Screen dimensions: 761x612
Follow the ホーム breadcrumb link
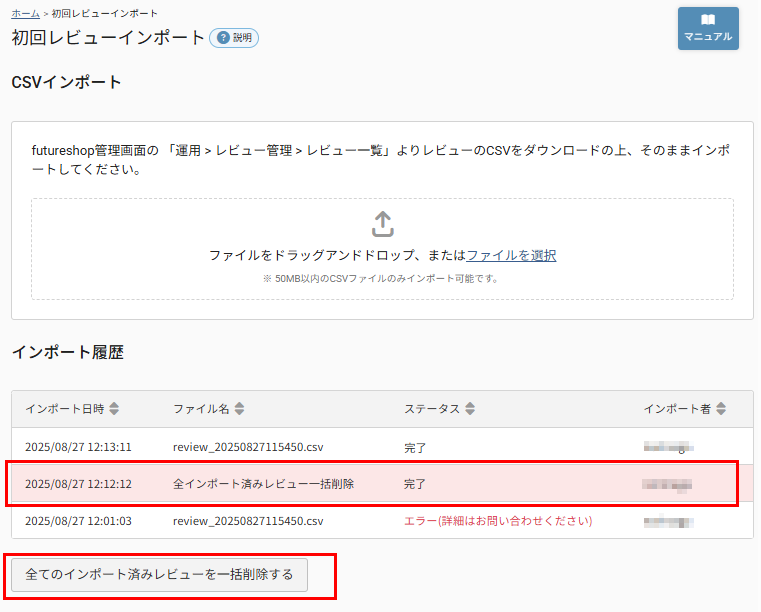pyautogui.click(x=25, y=14)
